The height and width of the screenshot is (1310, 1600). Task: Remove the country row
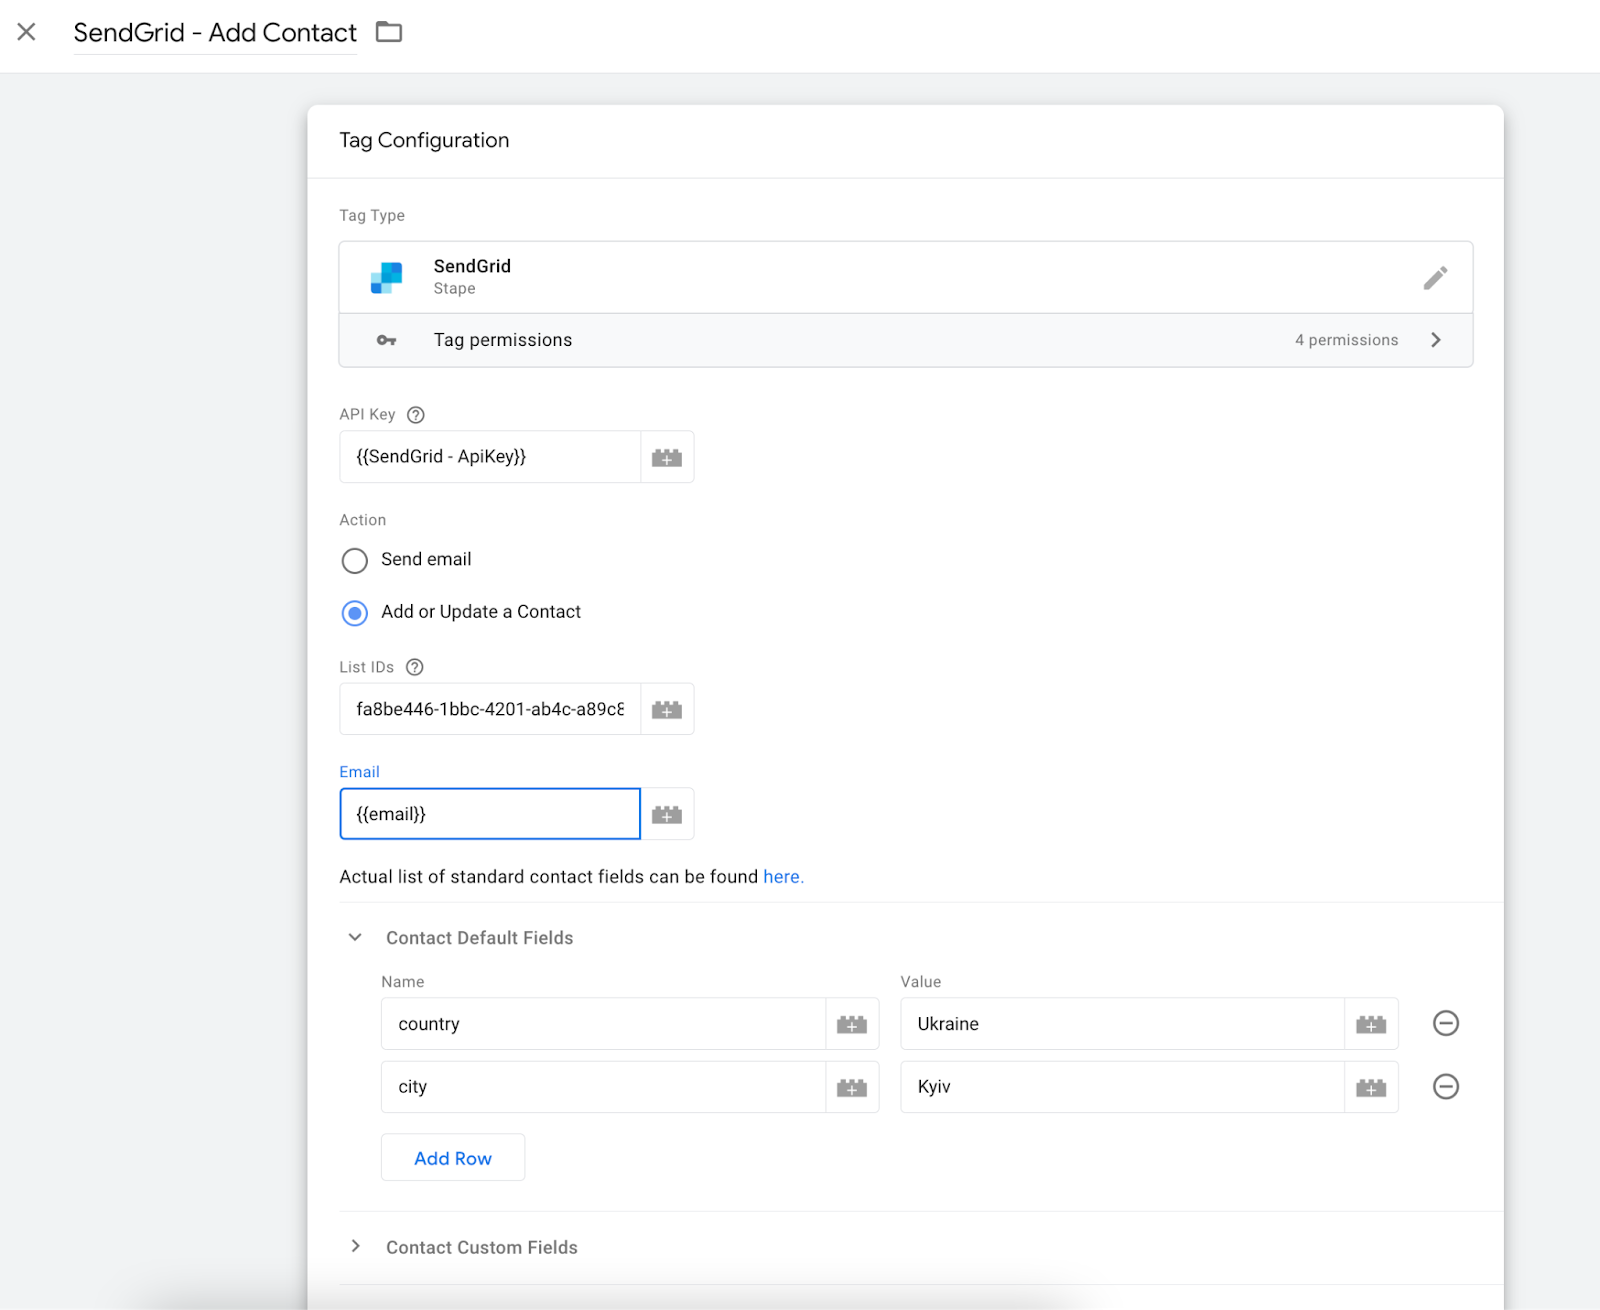(1446, 1023)
